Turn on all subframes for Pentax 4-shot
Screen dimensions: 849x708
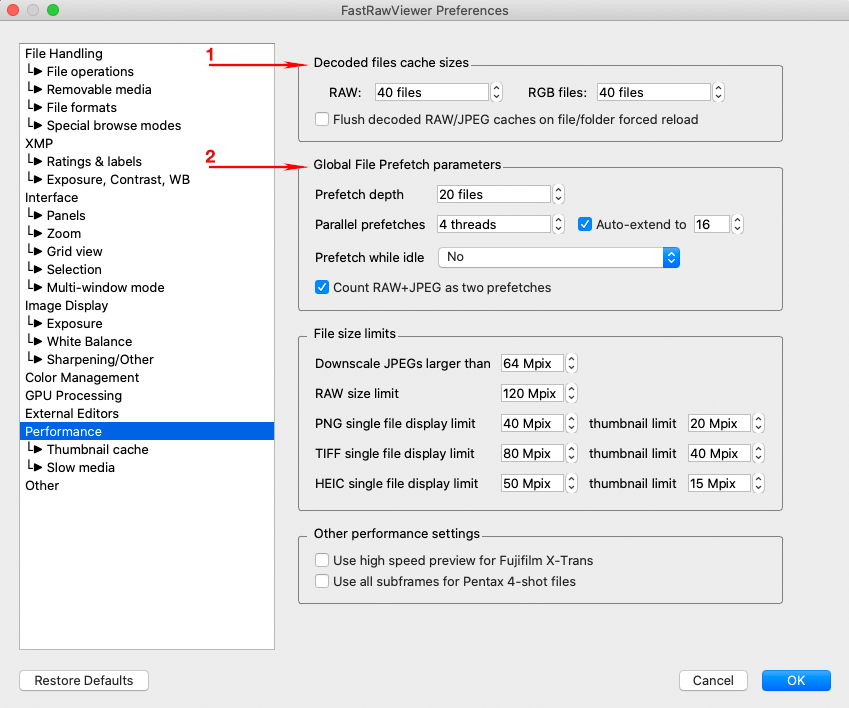pyautogui.click(x=322, y=581)
